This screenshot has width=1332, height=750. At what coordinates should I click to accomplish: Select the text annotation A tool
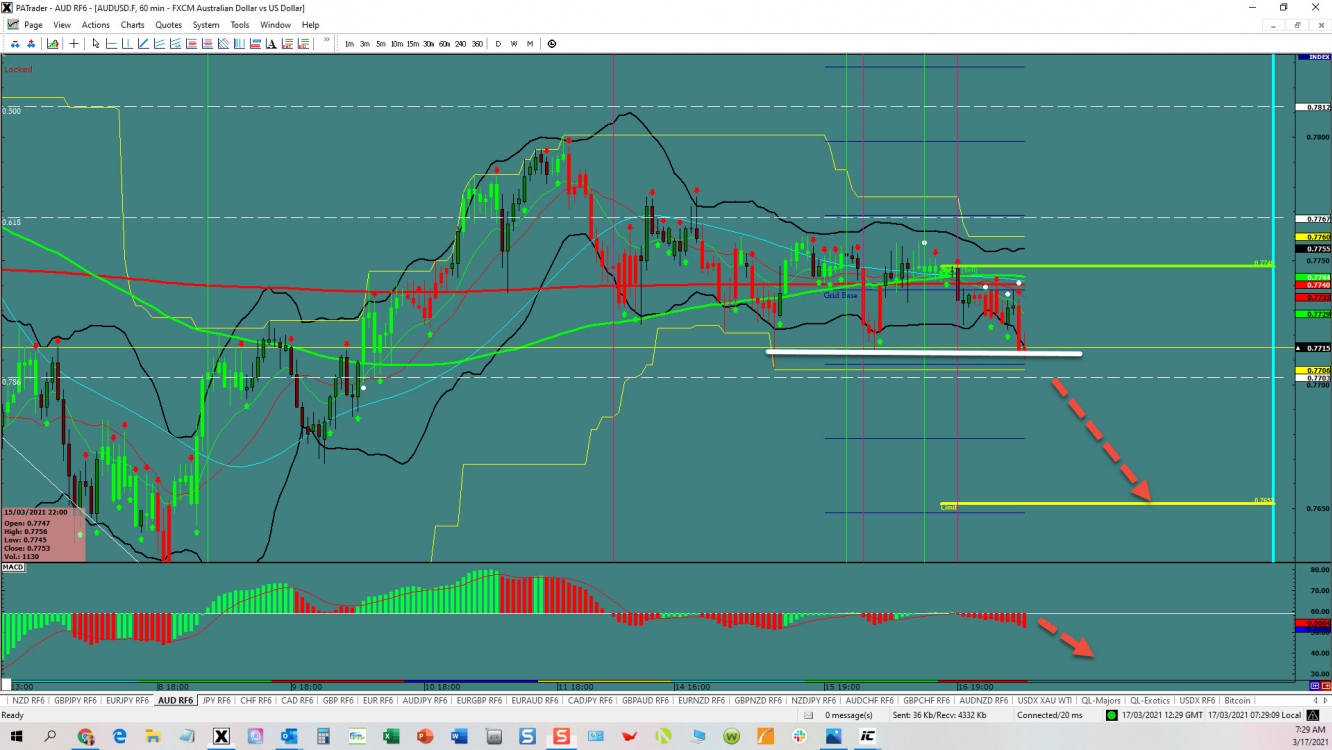tap(271, 44)
